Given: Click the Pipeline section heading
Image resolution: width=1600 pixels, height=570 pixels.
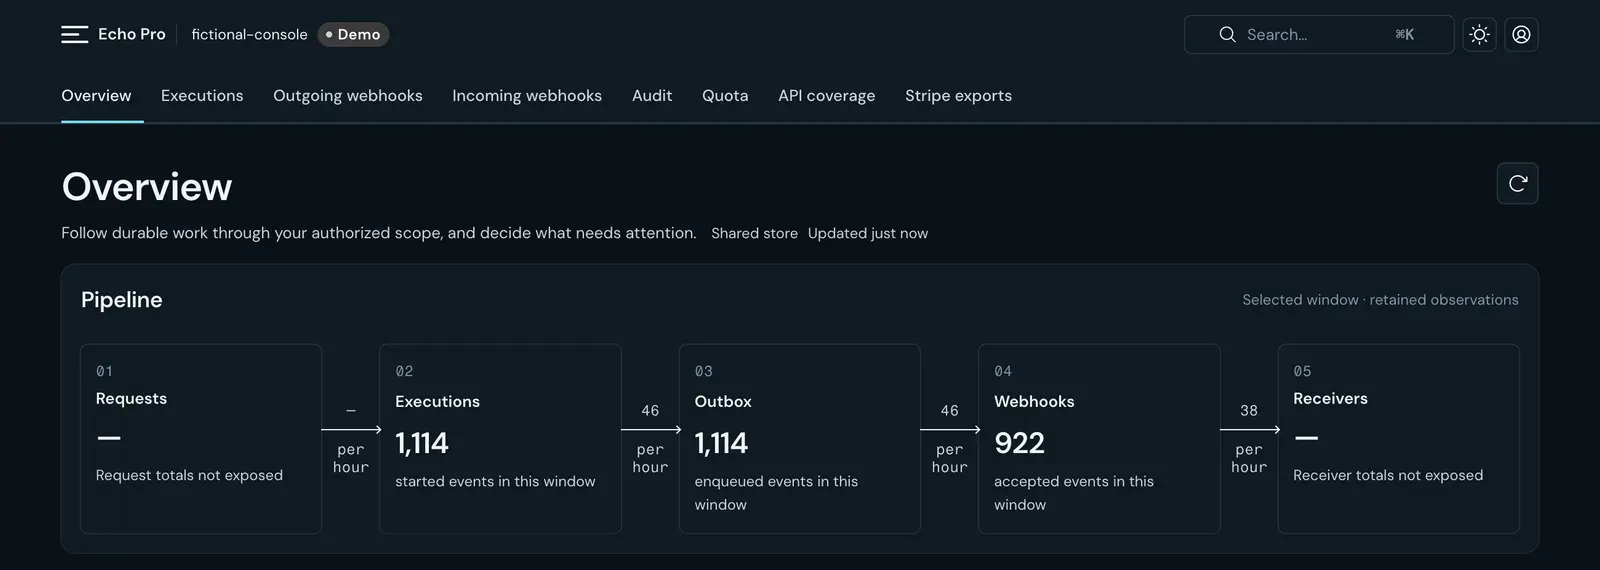Looking at the screenshot, I should pos(122,299).
